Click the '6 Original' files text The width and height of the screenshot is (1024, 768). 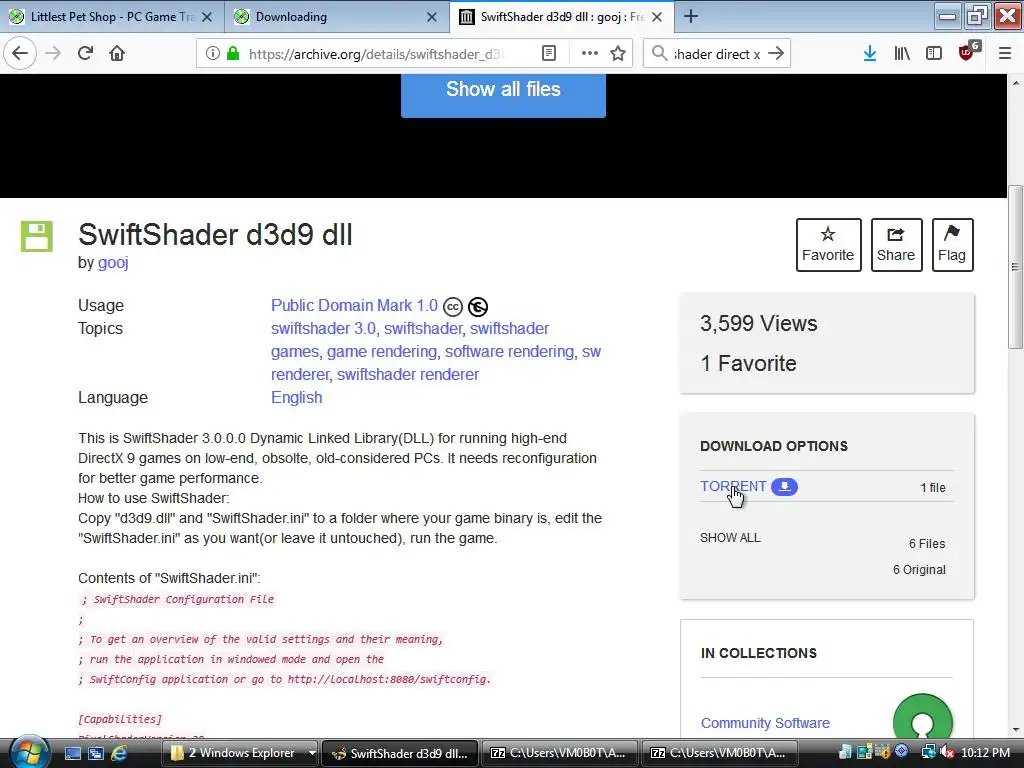click(x=919, y=569)
